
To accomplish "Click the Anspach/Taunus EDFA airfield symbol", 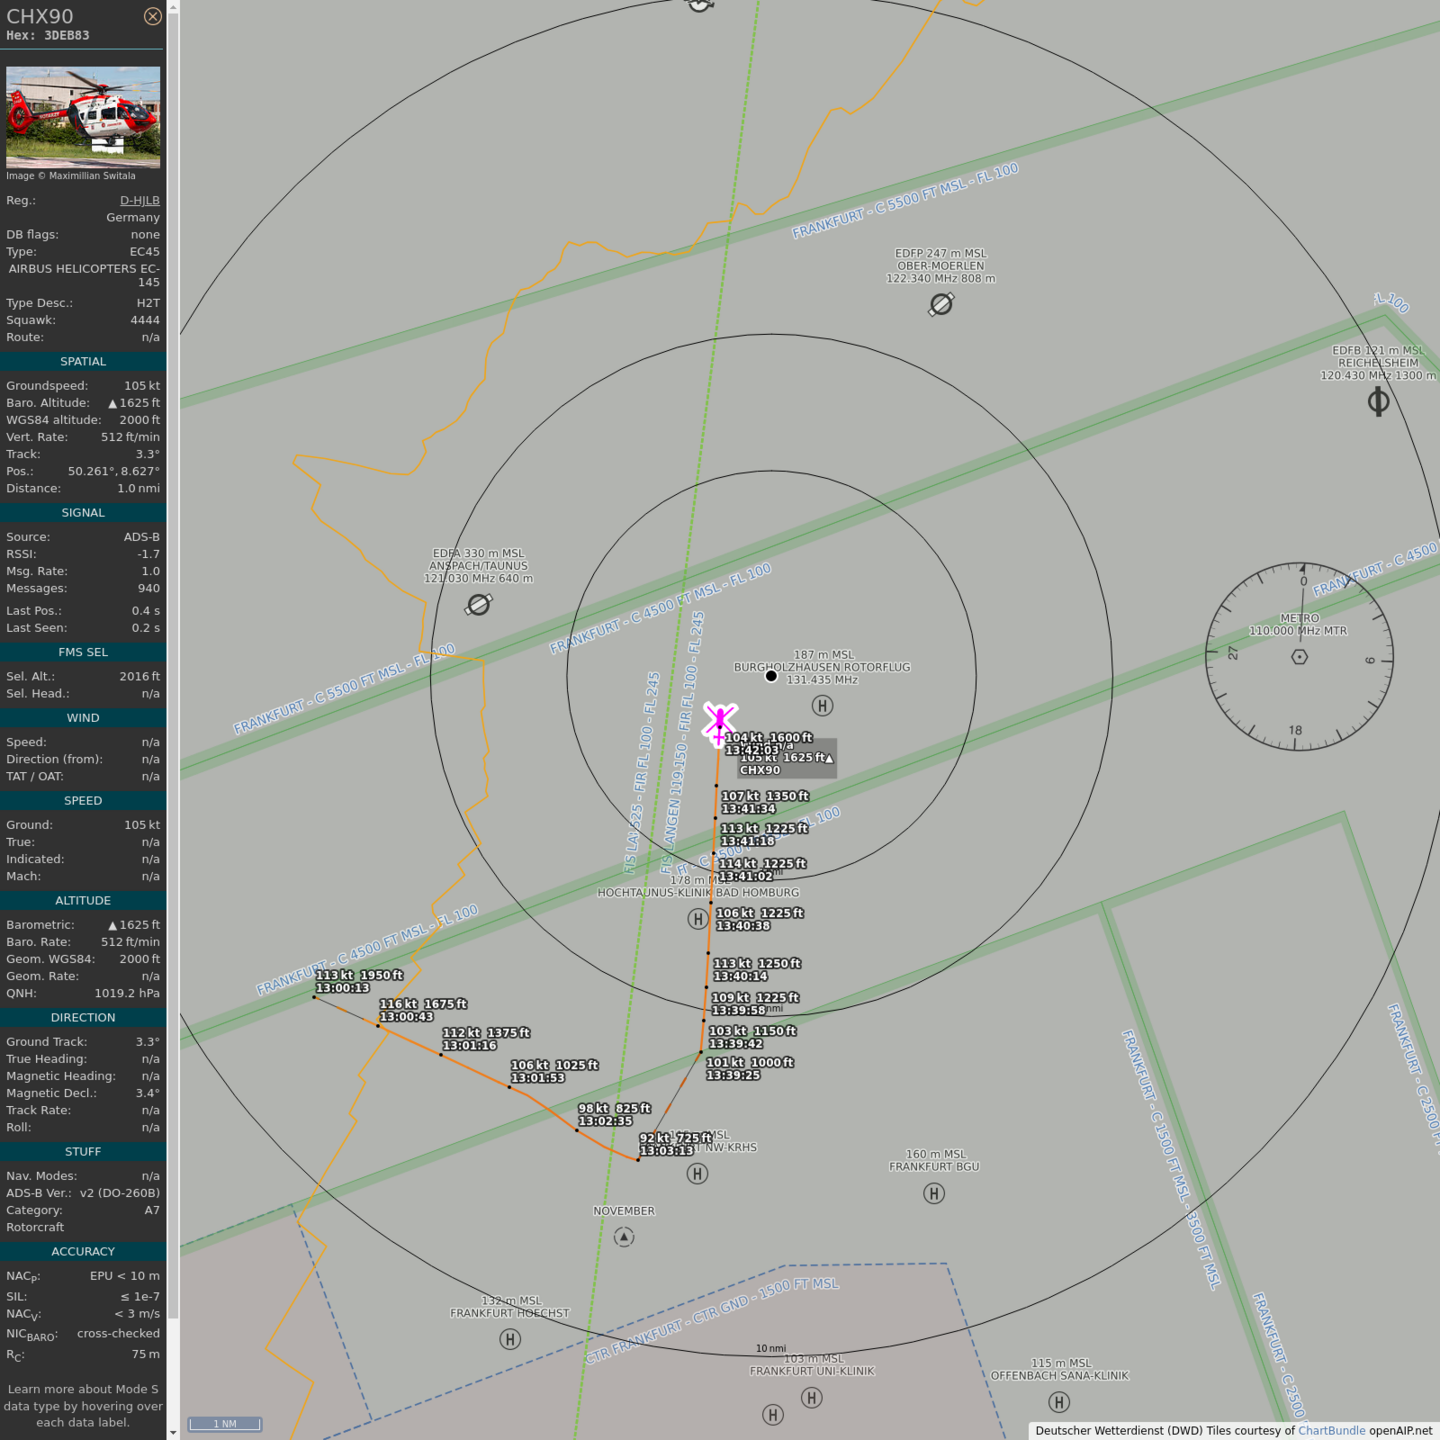I will 479,605.
